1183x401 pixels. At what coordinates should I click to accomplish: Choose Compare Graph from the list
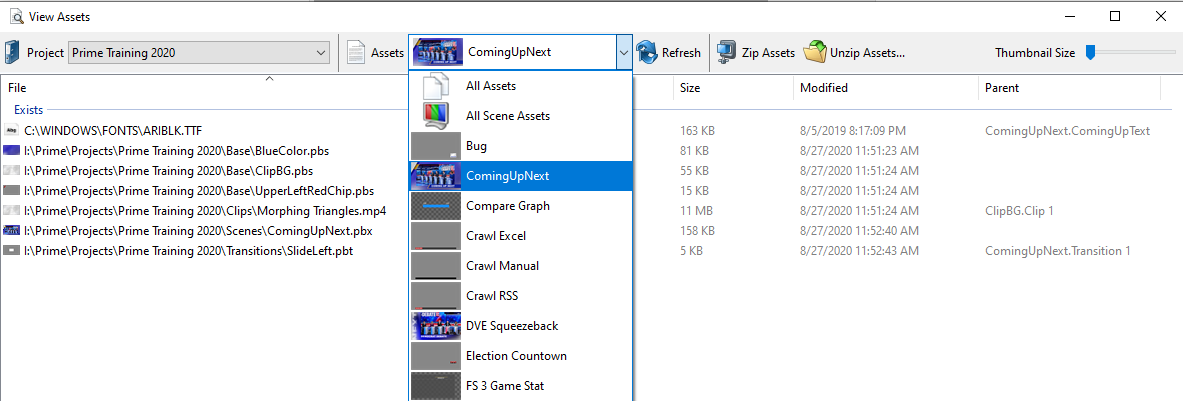point(507,206)
